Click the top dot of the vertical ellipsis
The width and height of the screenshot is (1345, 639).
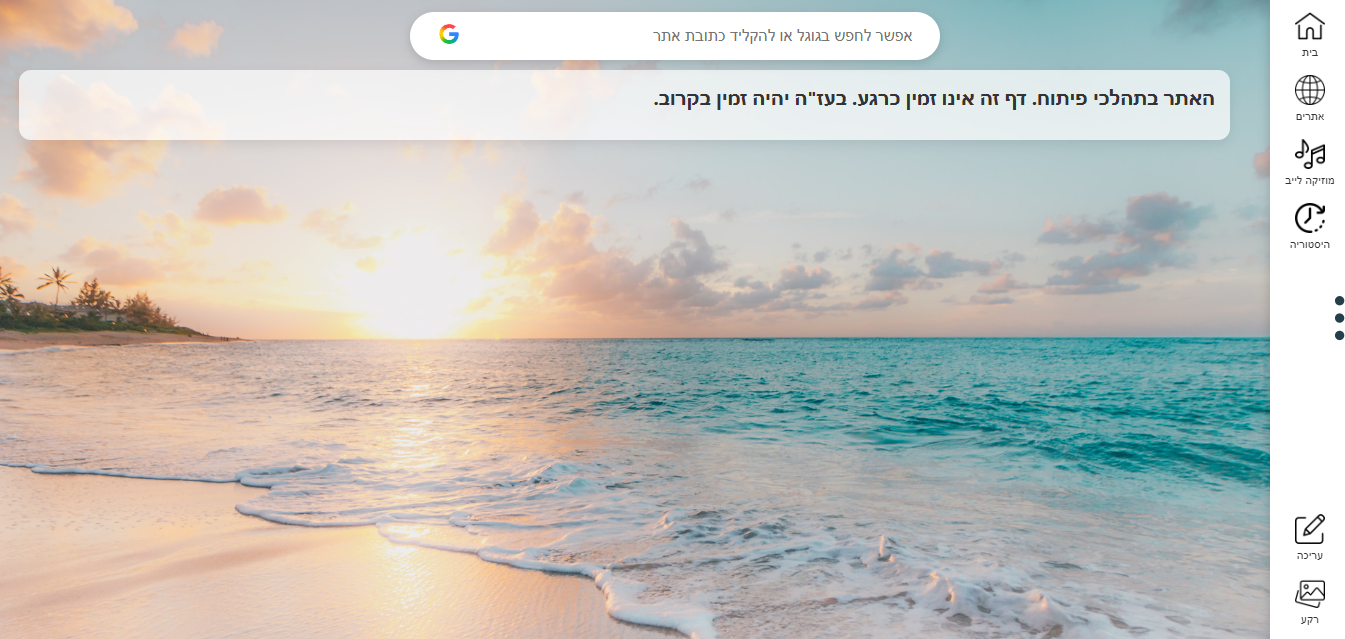tap(1339, 300)
